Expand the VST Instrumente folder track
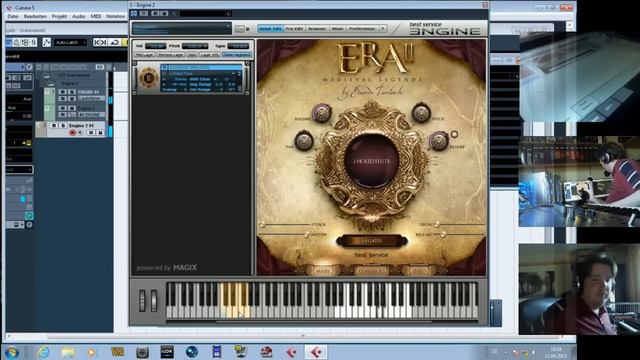The height and width of the screenshot is (360, 640). 46,76
